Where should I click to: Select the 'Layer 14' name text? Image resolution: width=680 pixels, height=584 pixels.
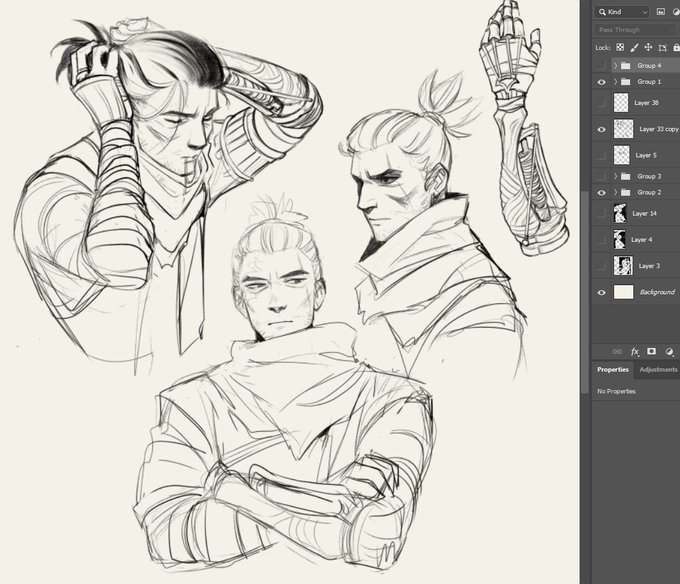coord(644,213)
